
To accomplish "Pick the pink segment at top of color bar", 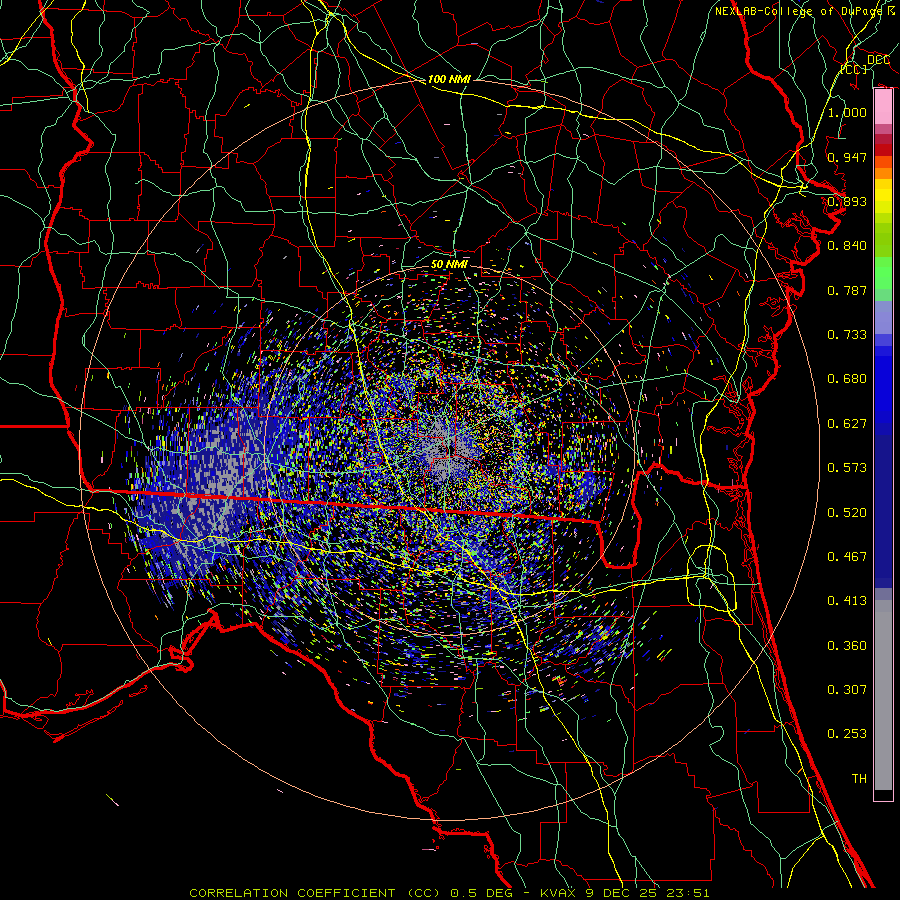I will [883, 107].
